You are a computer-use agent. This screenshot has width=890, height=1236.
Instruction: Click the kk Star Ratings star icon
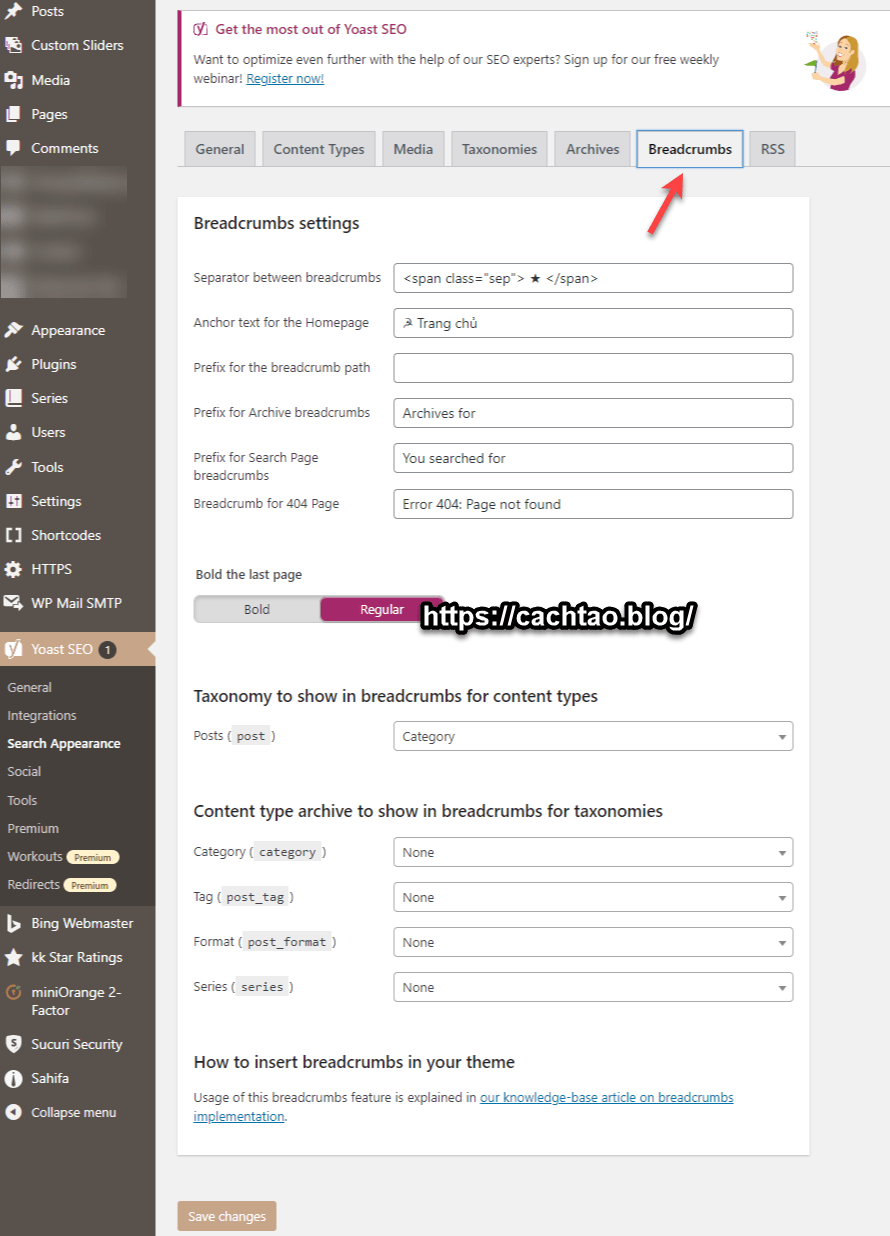pyautogui.click(x=13, y=957)
